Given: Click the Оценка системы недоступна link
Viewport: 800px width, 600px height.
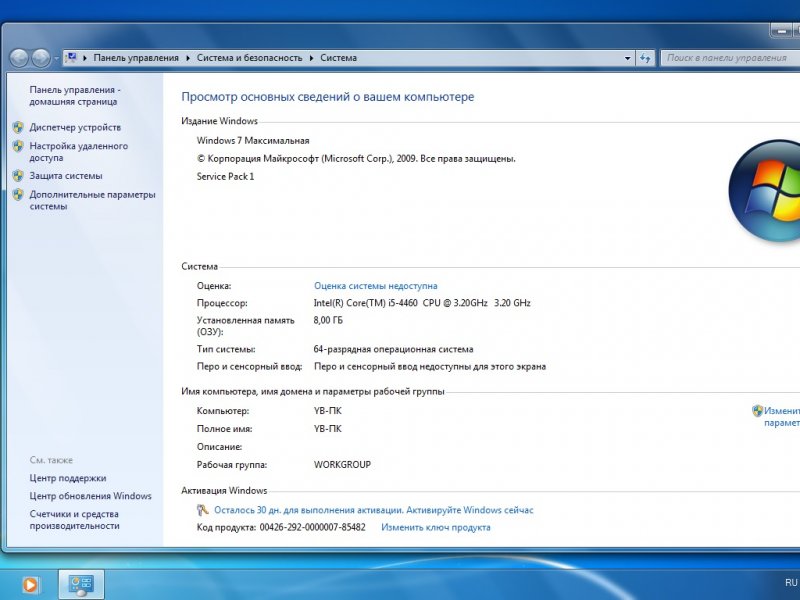Looking at the screenshot, I should pyautogui.click(x=376, y=286).
